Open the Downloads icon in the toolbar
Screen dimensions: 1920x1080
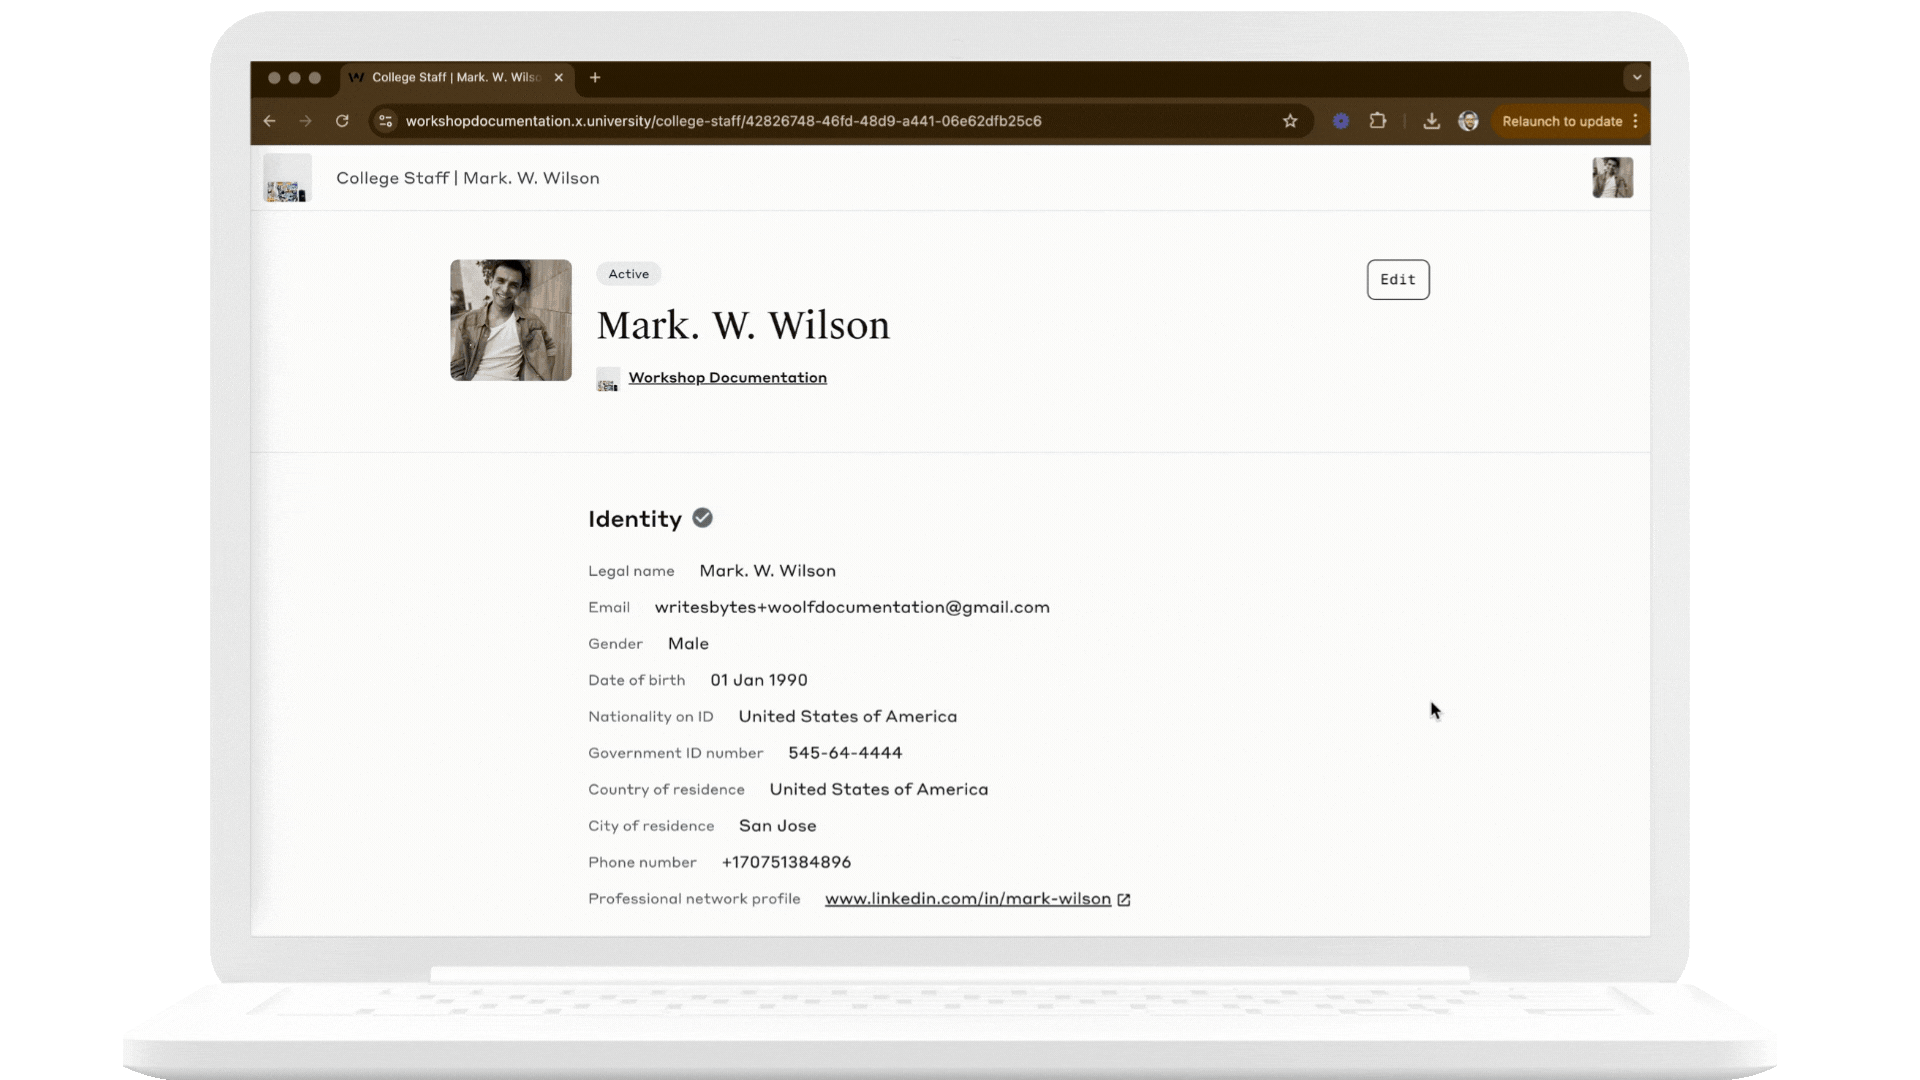point(1432,121)
